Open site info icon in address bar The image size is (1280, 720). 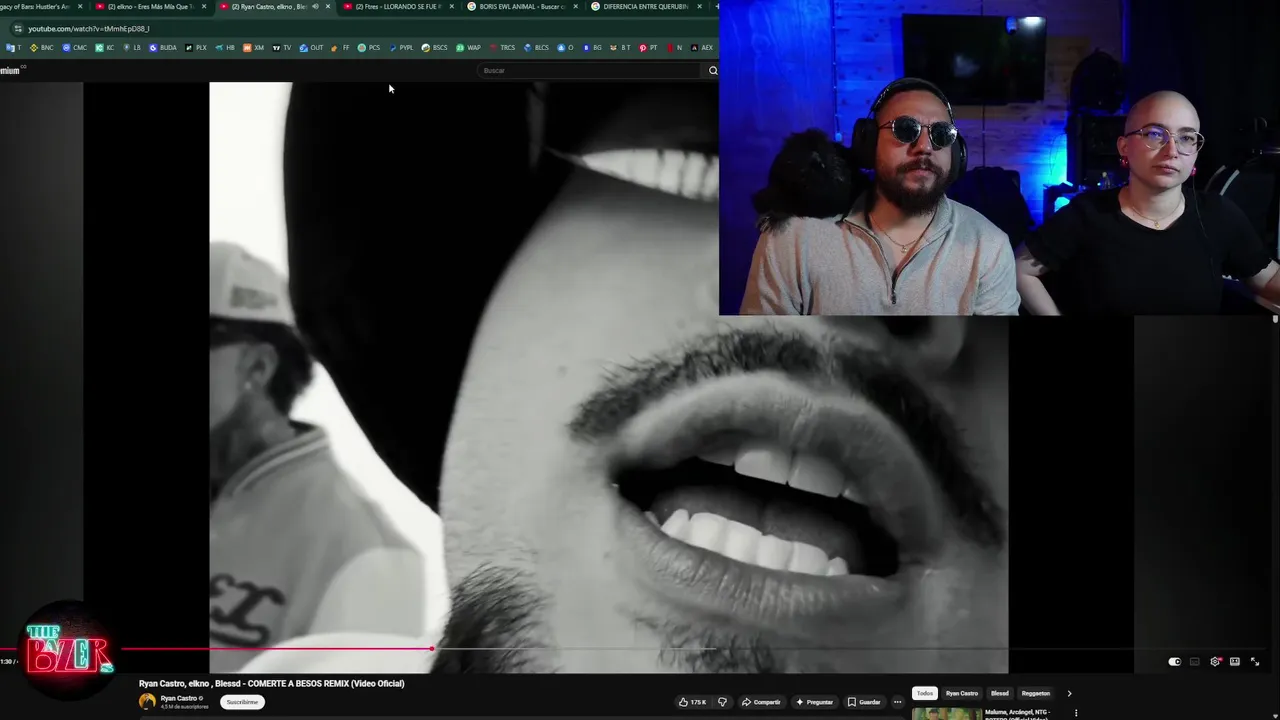coord(17,29)
